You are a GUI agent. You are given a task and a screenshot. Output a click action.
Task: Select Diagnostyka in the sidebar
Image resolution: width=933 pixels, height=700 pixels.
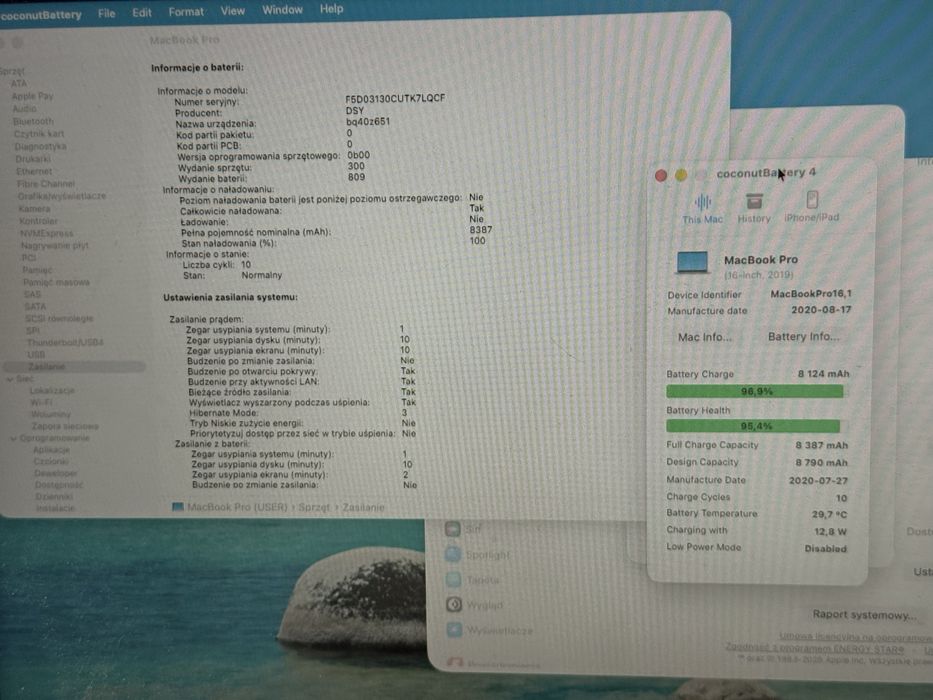[40, 146]
